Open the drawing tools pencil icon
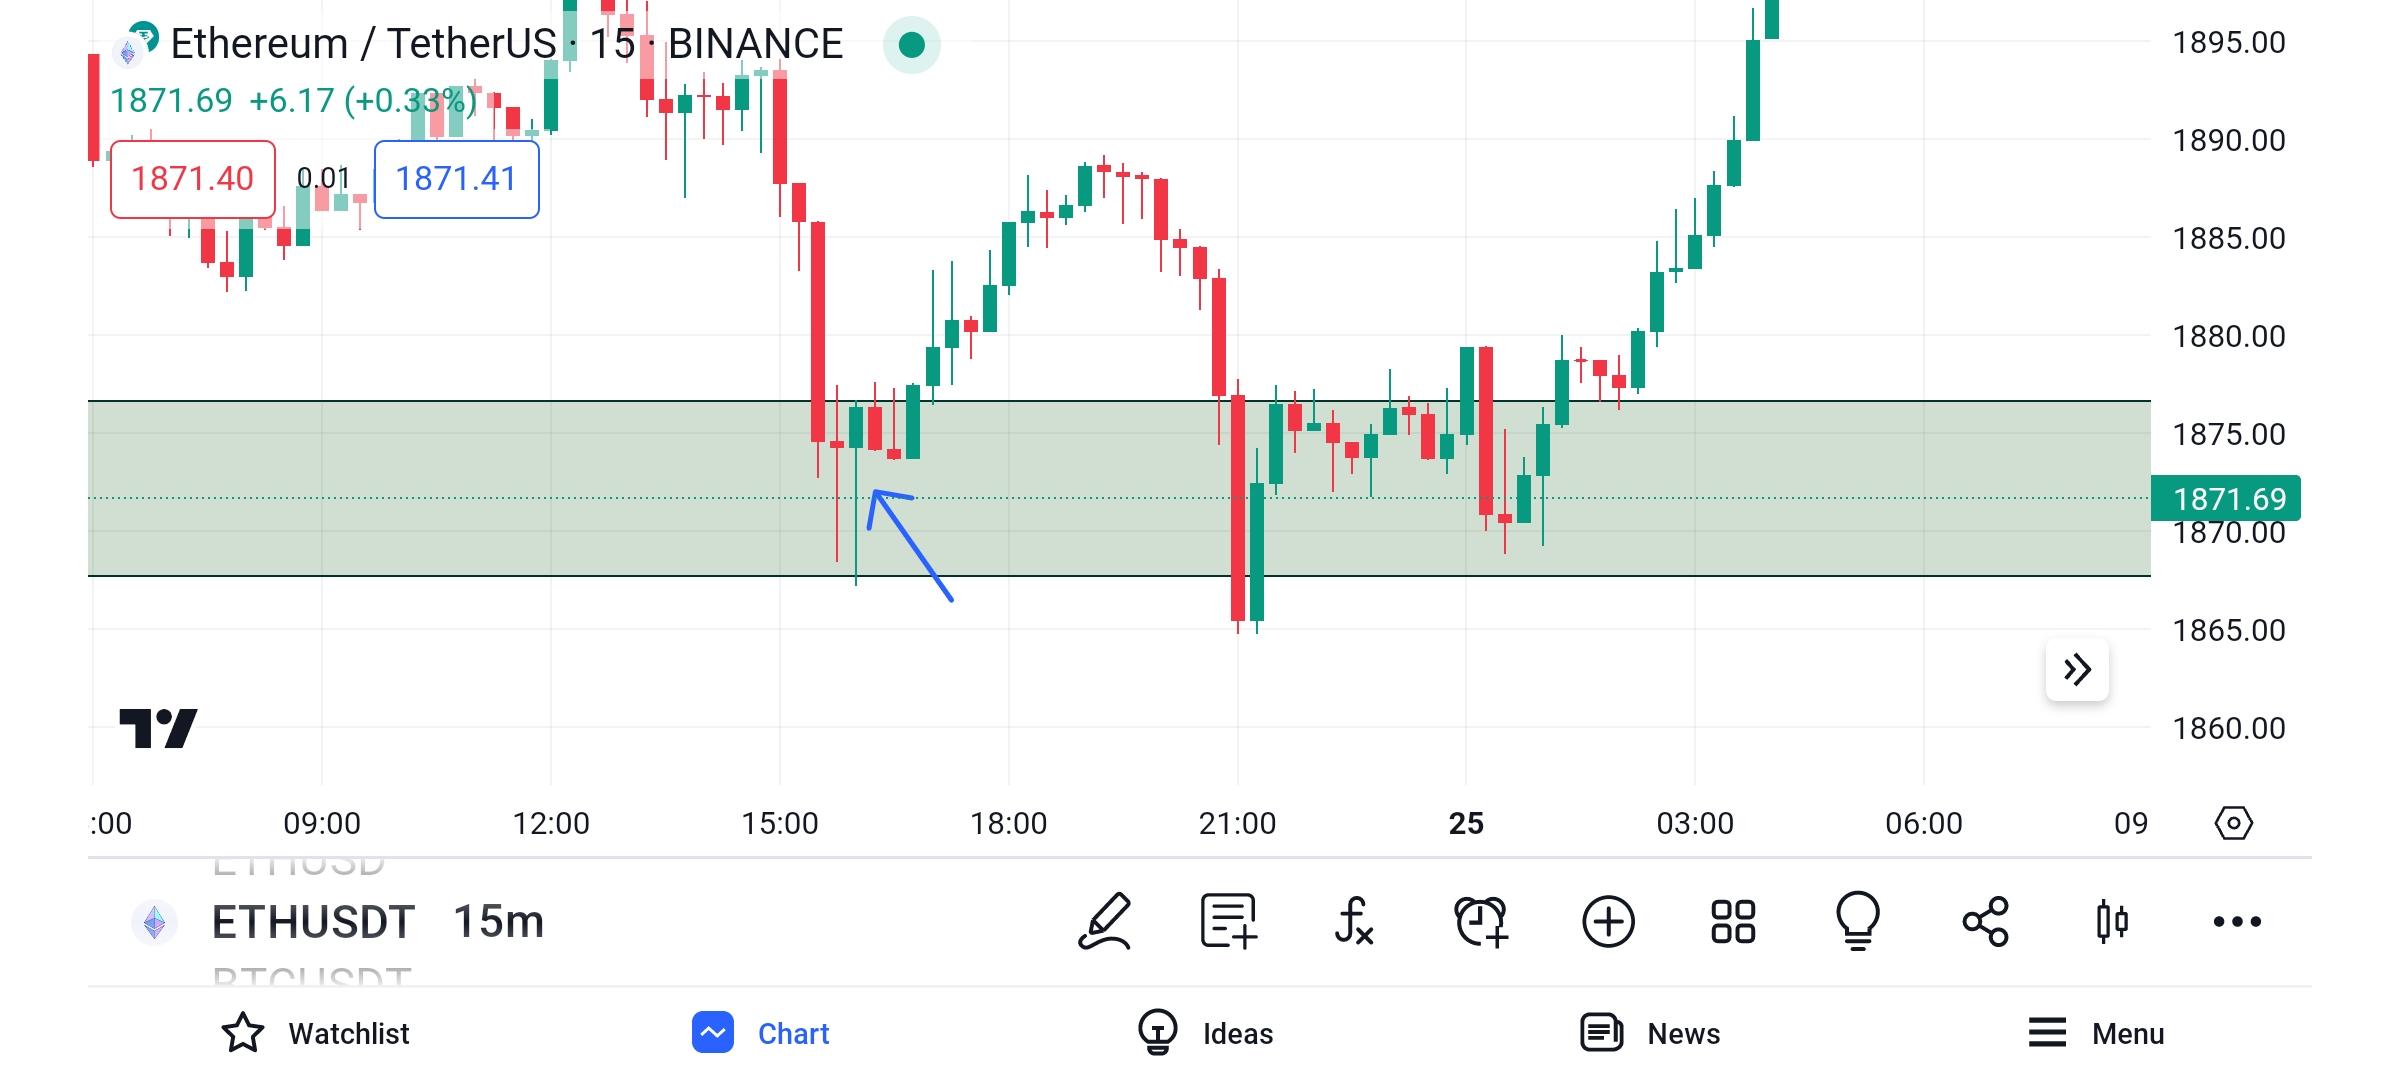The width and height of the screenshot is (2400, 1080). pos(1105,921)
